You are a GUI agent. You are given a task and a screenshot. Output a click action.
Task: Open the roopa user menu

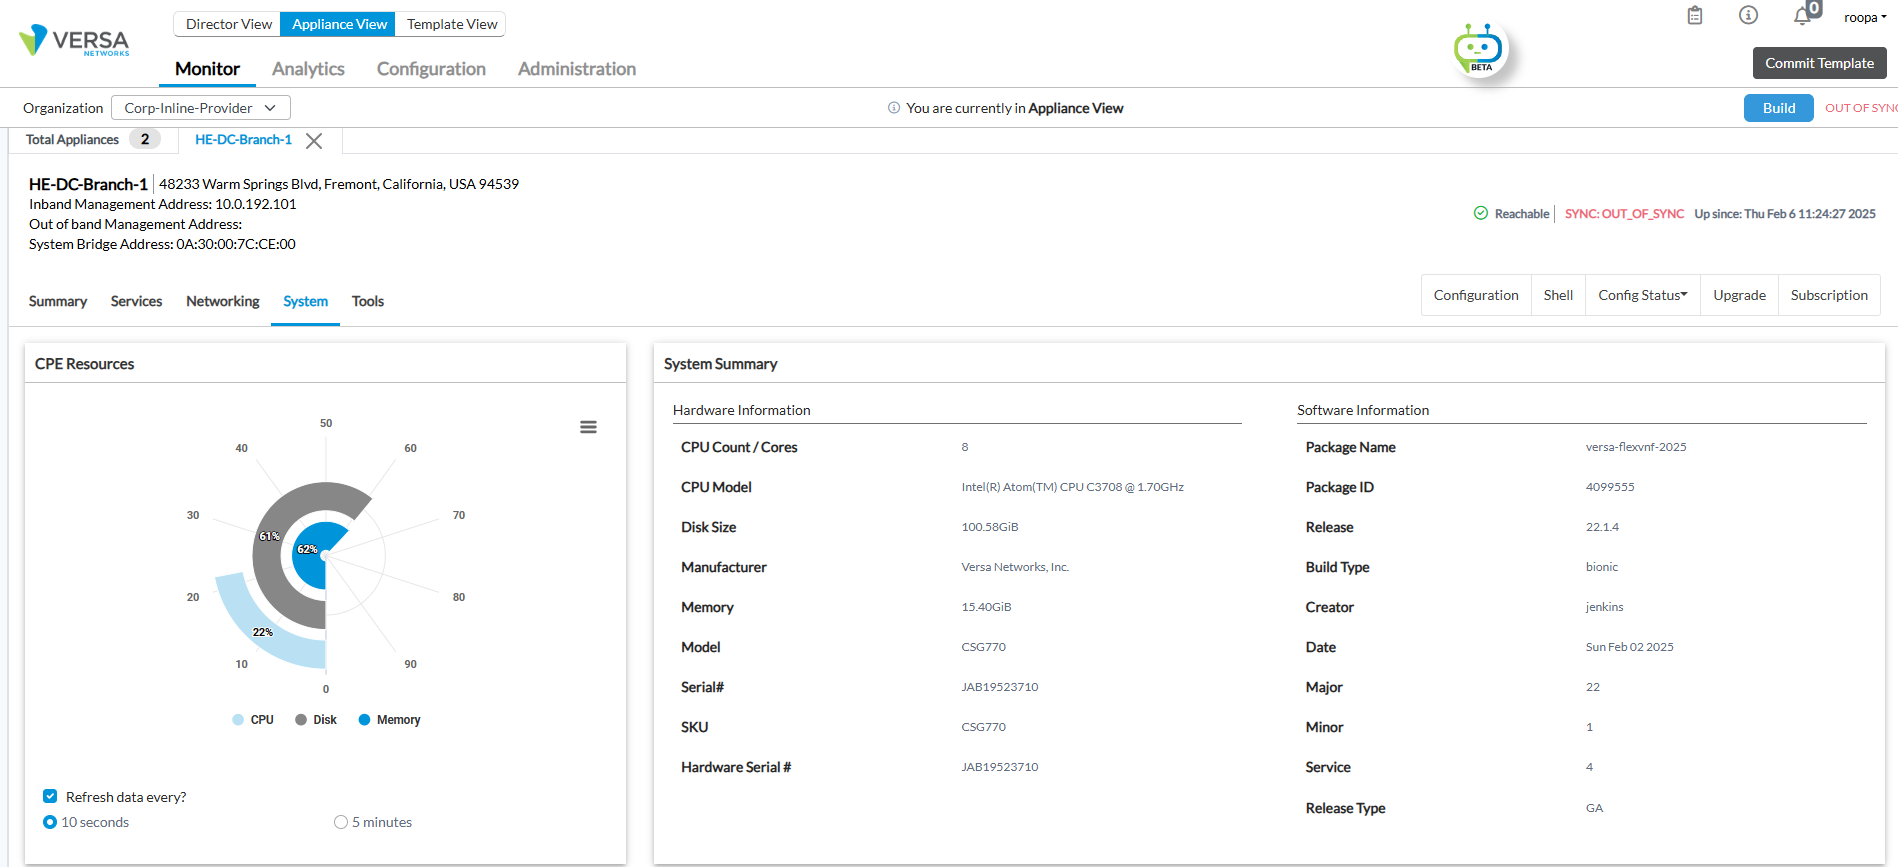click(1865, 17)
